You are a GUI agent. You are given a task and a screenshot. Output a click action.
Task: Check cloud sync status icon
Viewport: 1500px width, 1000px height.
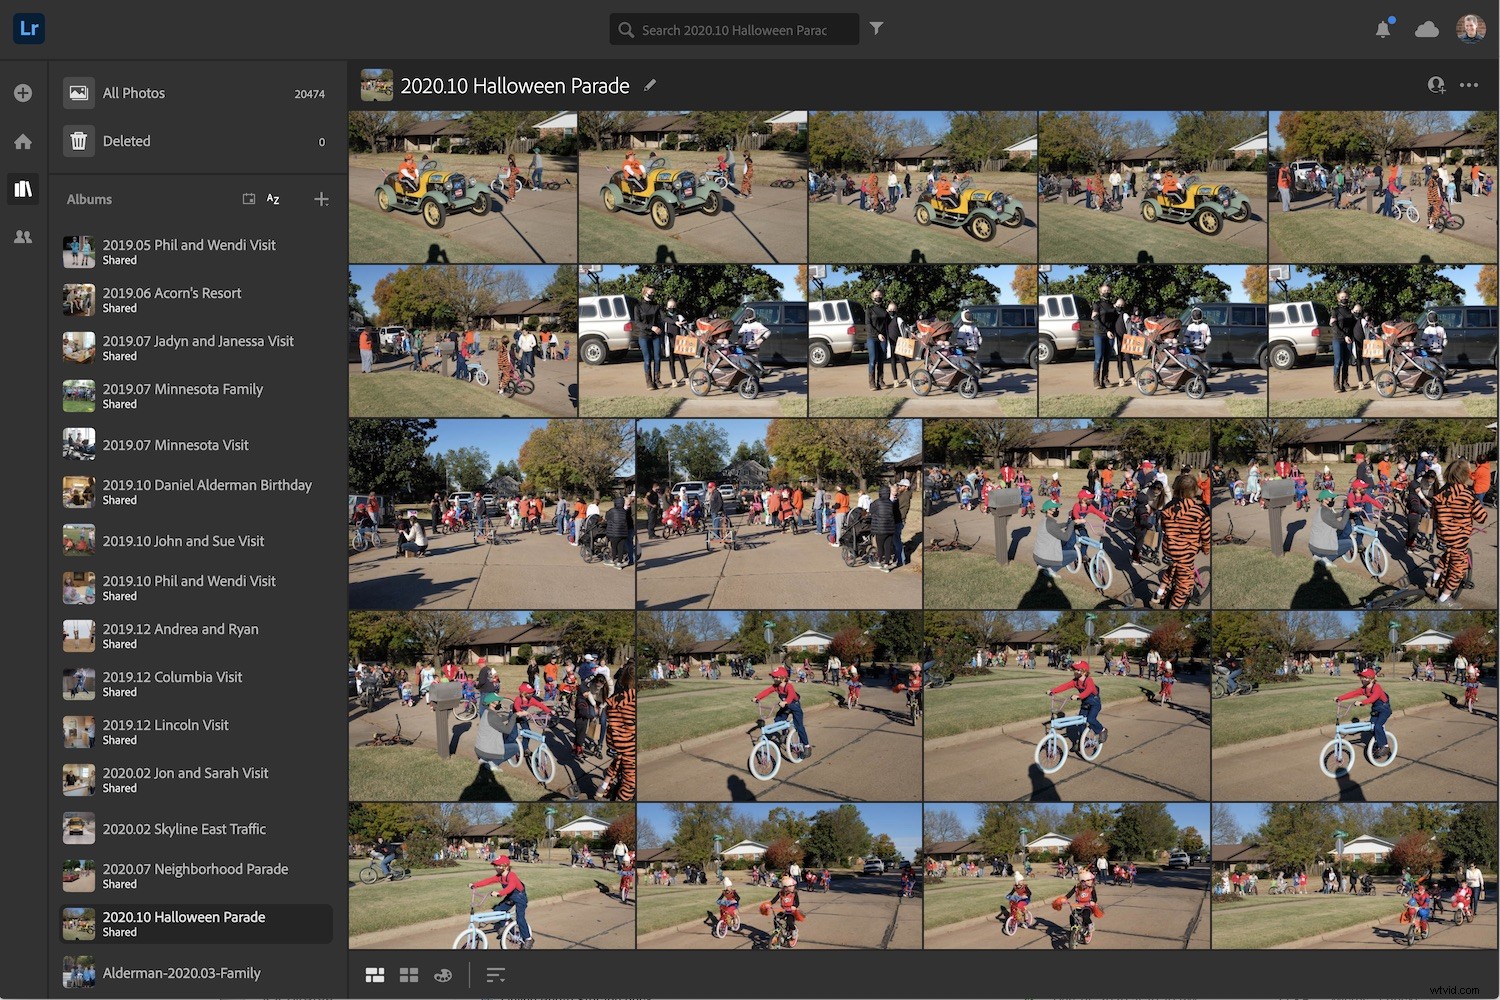[x=1426, y=29]
